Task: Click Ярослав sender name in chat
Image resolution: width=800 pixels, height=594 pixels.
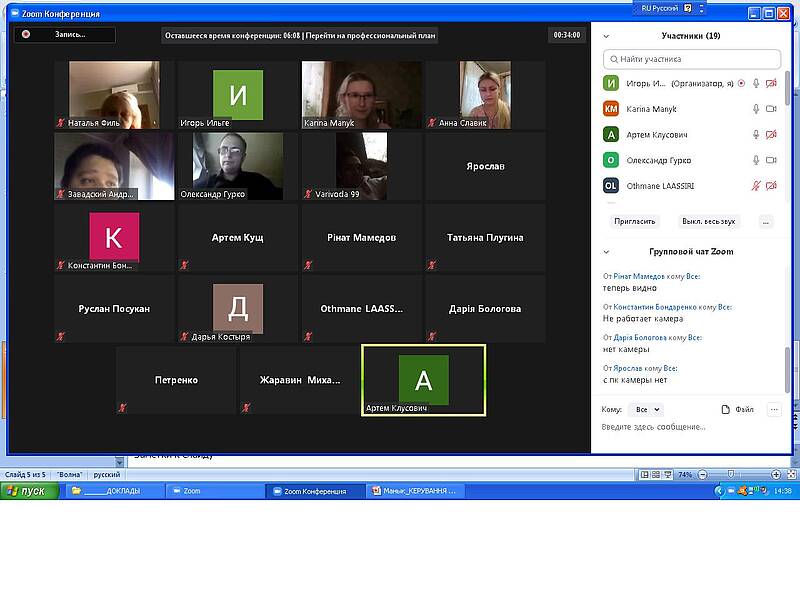Action: [x=628, y=368]
